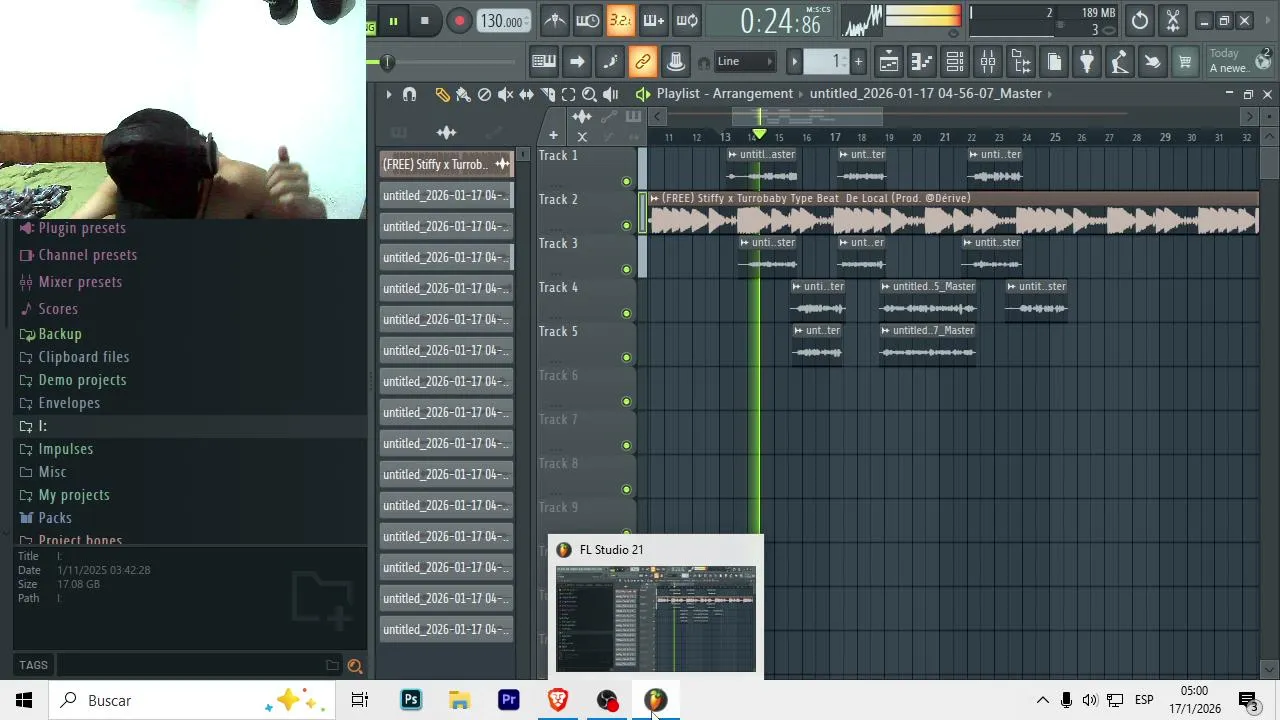
Task: Toggle playlist magnet snap icon
Action: point(409,94)
